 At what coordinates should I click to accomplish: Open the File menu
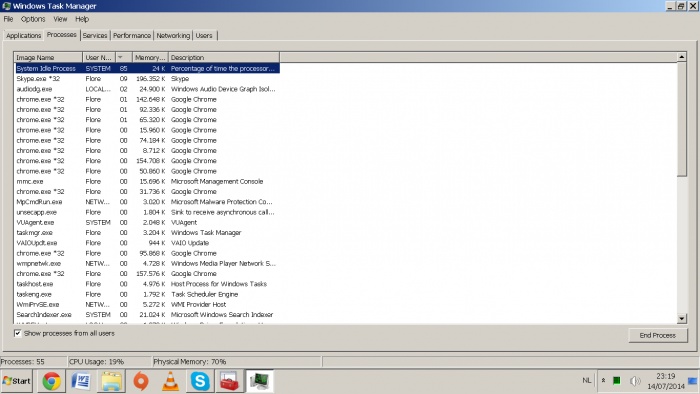pos(8,19)
